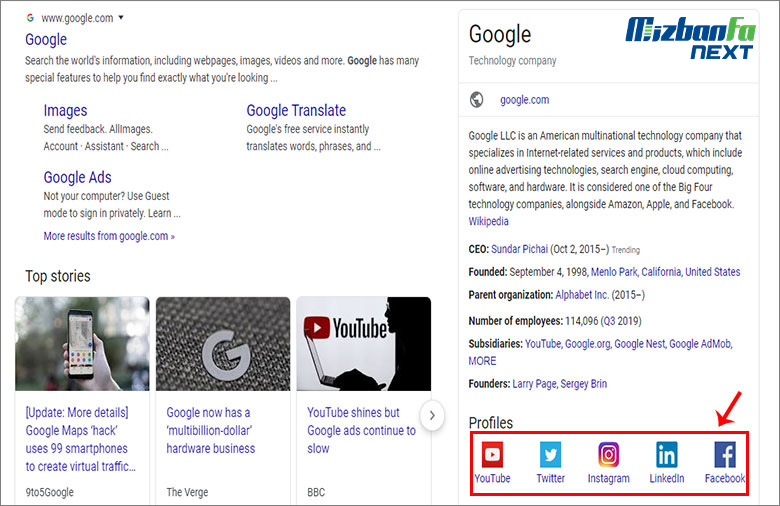Click The Verge source label
780x506 pixels.
[187, 492]
